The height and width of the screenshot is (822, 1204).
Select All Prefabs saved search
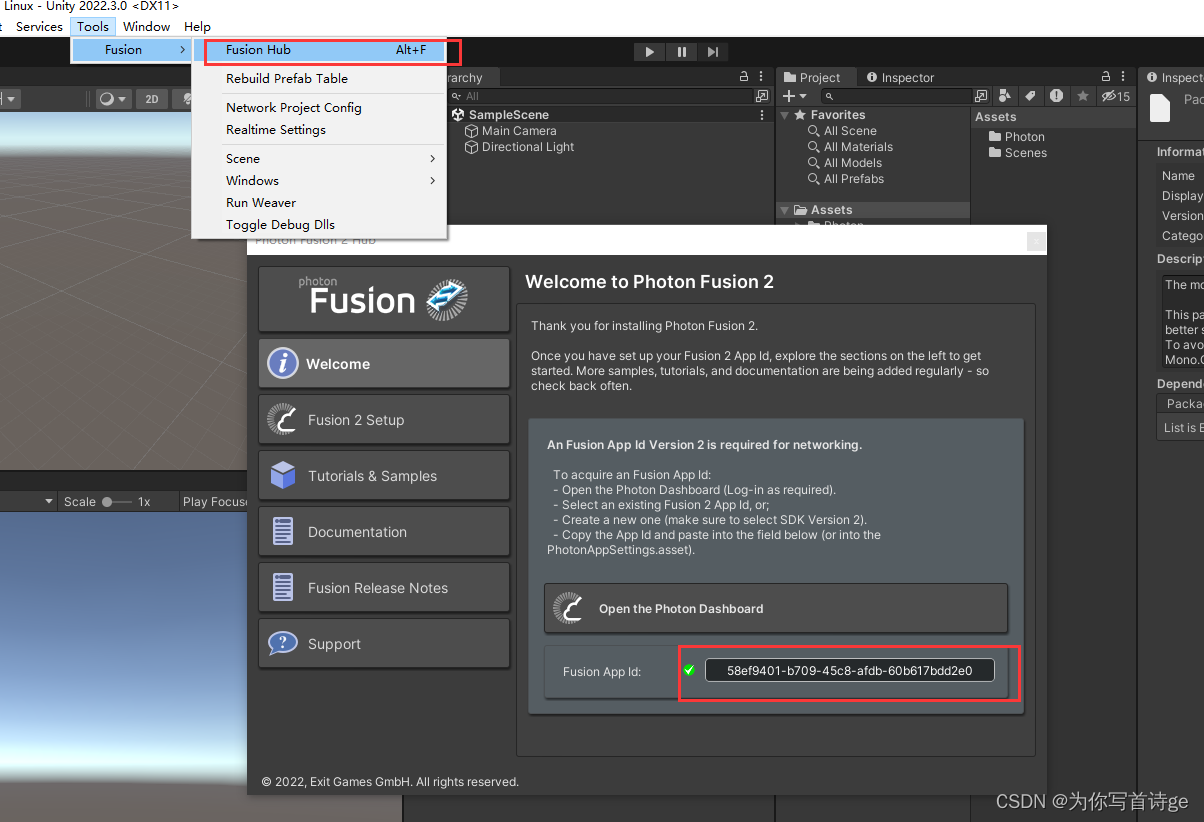pos(854,179)
